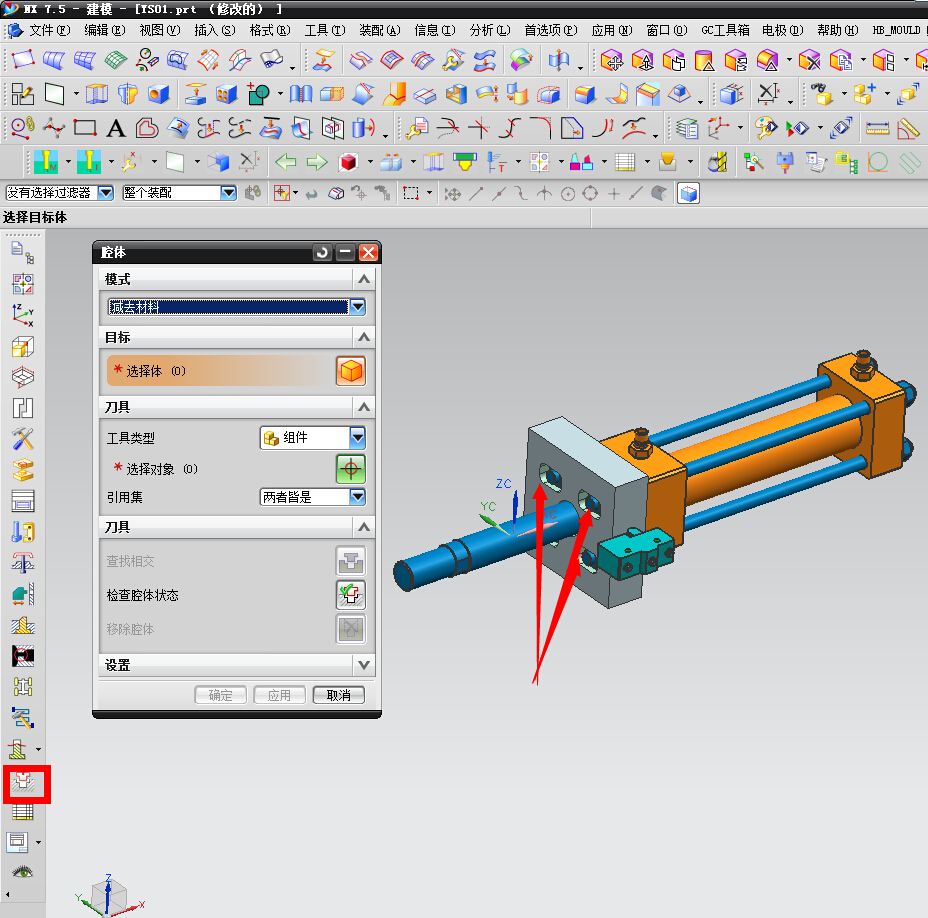Click the select object crosshair icon in dialog
The image size is (928, 918).
click(x=351, y=469)
